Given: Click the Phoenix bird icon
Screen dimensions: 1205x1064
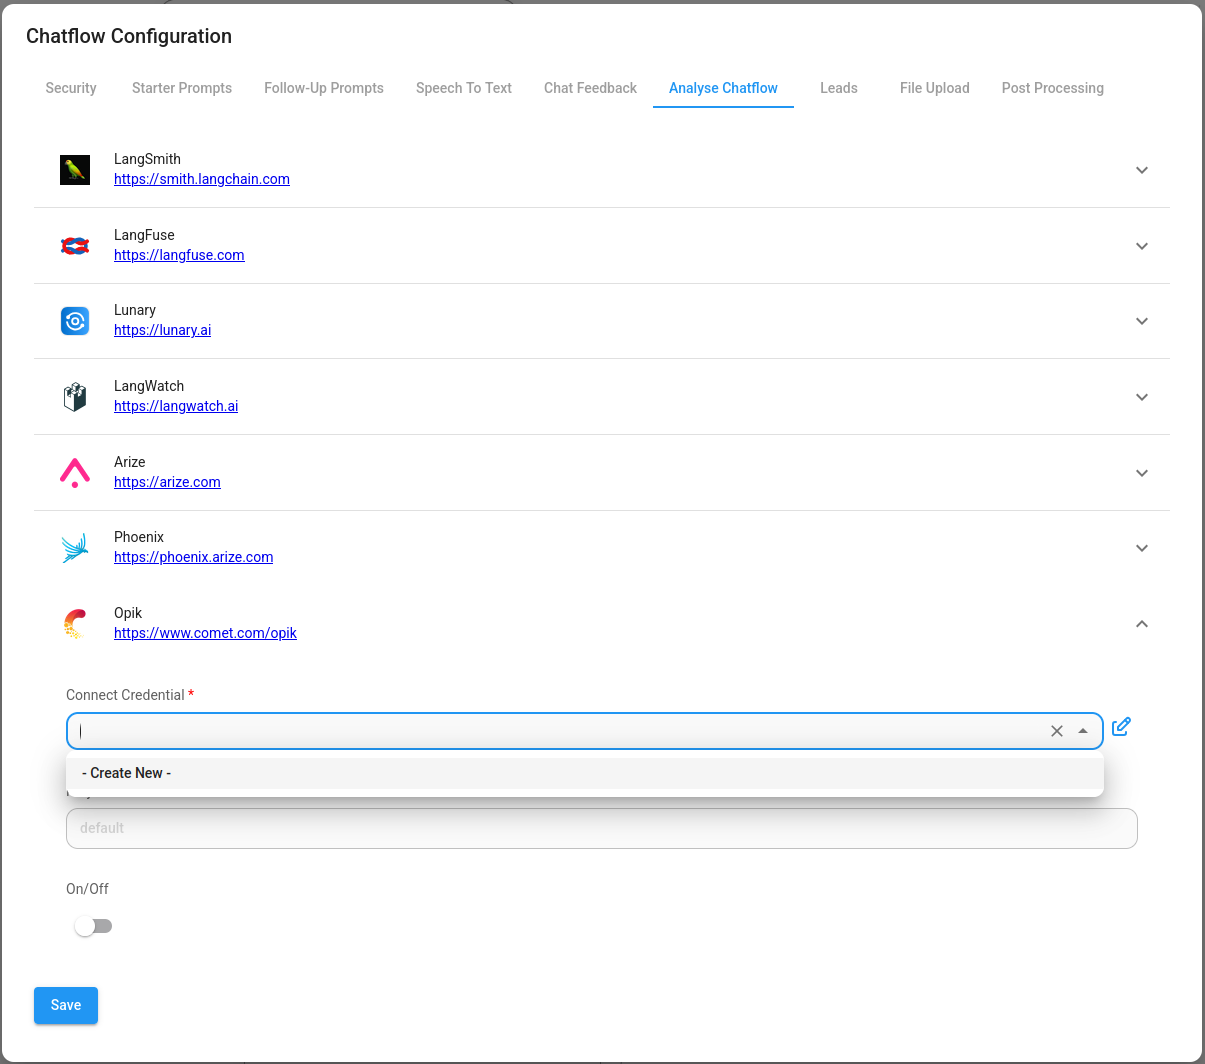Looking at the screenshot, I should (x=74, y=547).
